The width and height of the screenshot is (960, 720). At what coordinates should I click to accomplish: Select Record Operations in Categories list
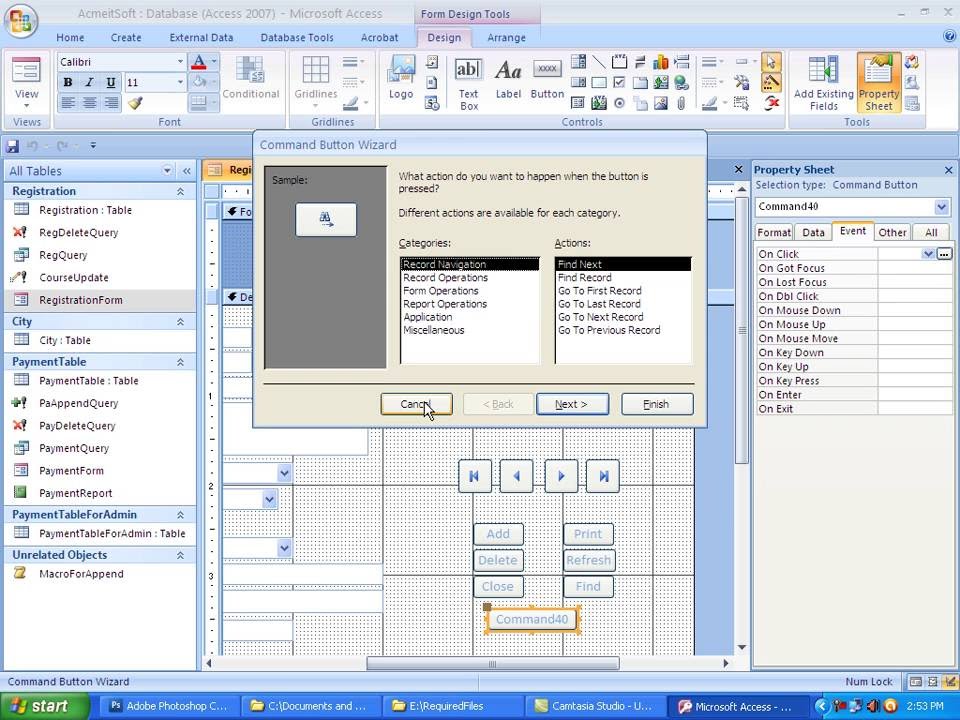[x=445, y=278]
